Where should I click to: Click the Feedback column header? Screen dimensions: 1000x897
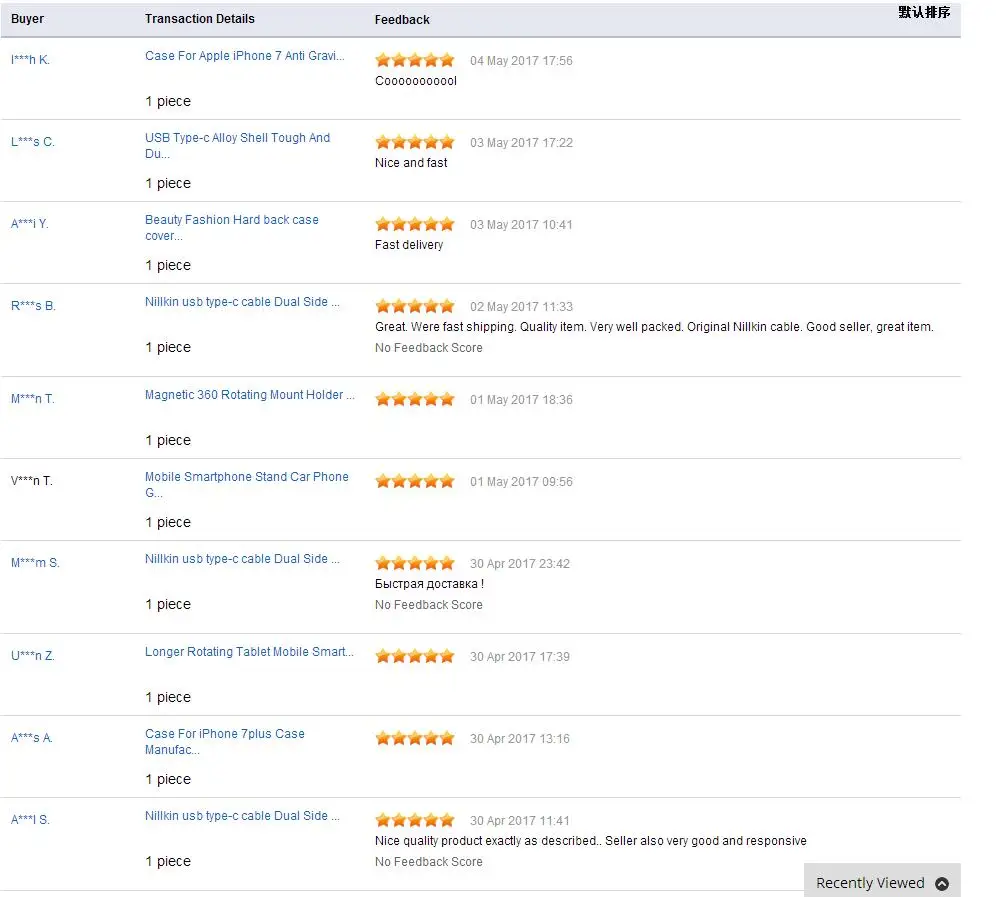pyautogui.click(x=402, y=20)
